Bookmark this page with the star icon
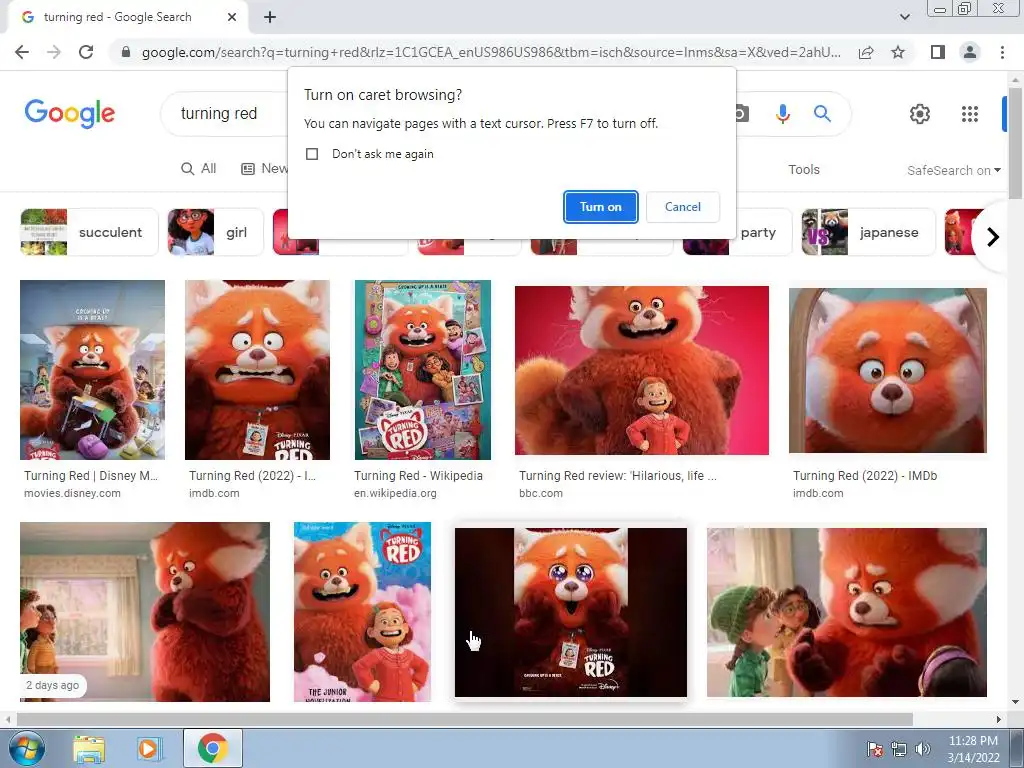The width and height of the screenshot is (1024, 768). (x=898, y=52)
